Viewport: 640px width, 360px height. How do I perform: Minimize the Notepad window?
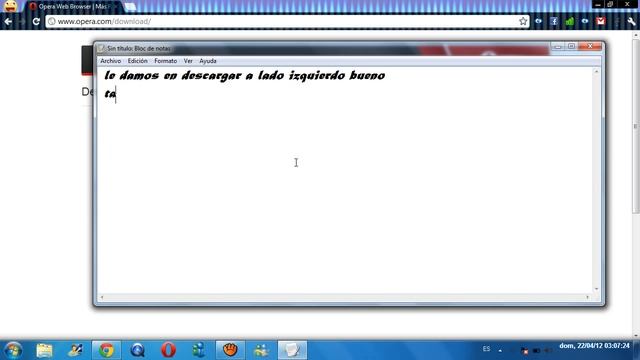[558, 47]
